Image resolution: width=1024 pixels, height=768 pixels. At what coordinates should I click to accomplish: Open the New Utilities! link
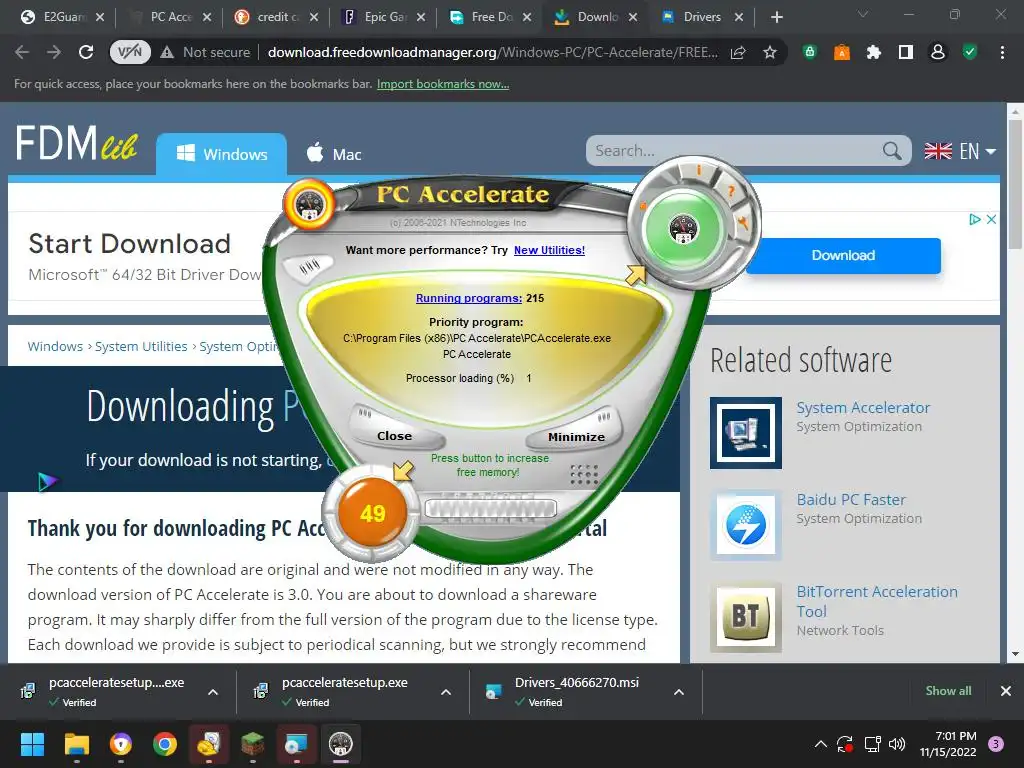click(549, 250)
